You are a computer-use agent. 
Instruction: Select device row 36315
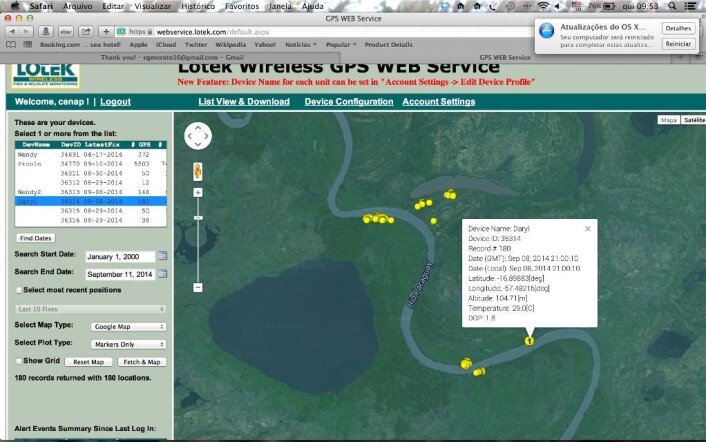(91, 211)
